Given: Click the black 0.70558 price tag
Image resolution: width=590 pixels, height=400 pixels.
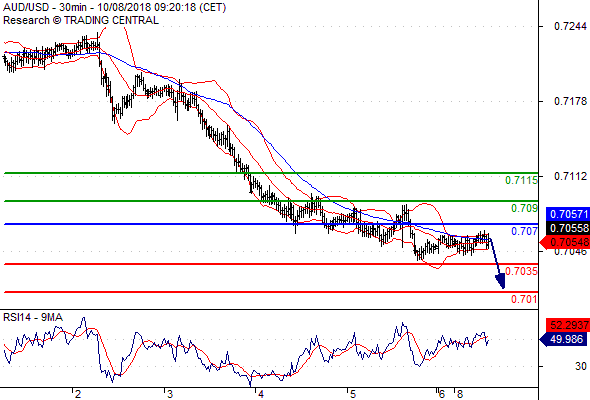Looking at the screenshot, I should [568, 228].
